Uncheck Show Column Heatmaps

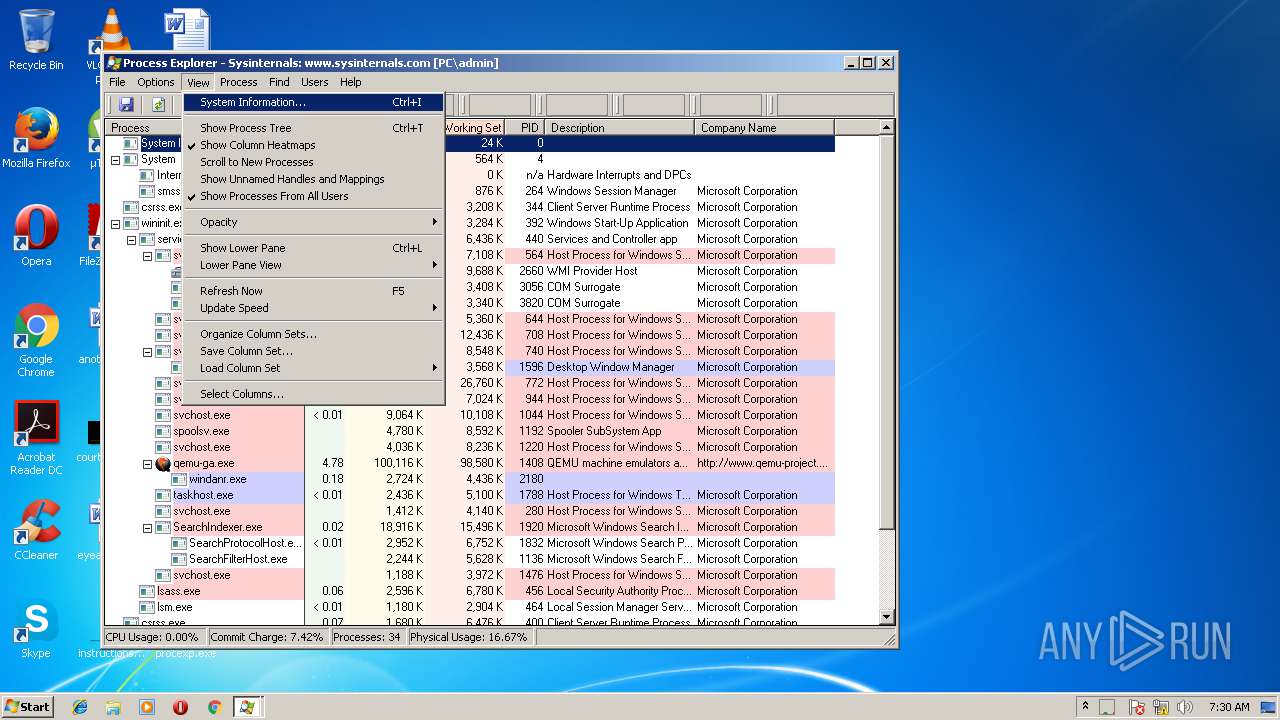point(314,145)
